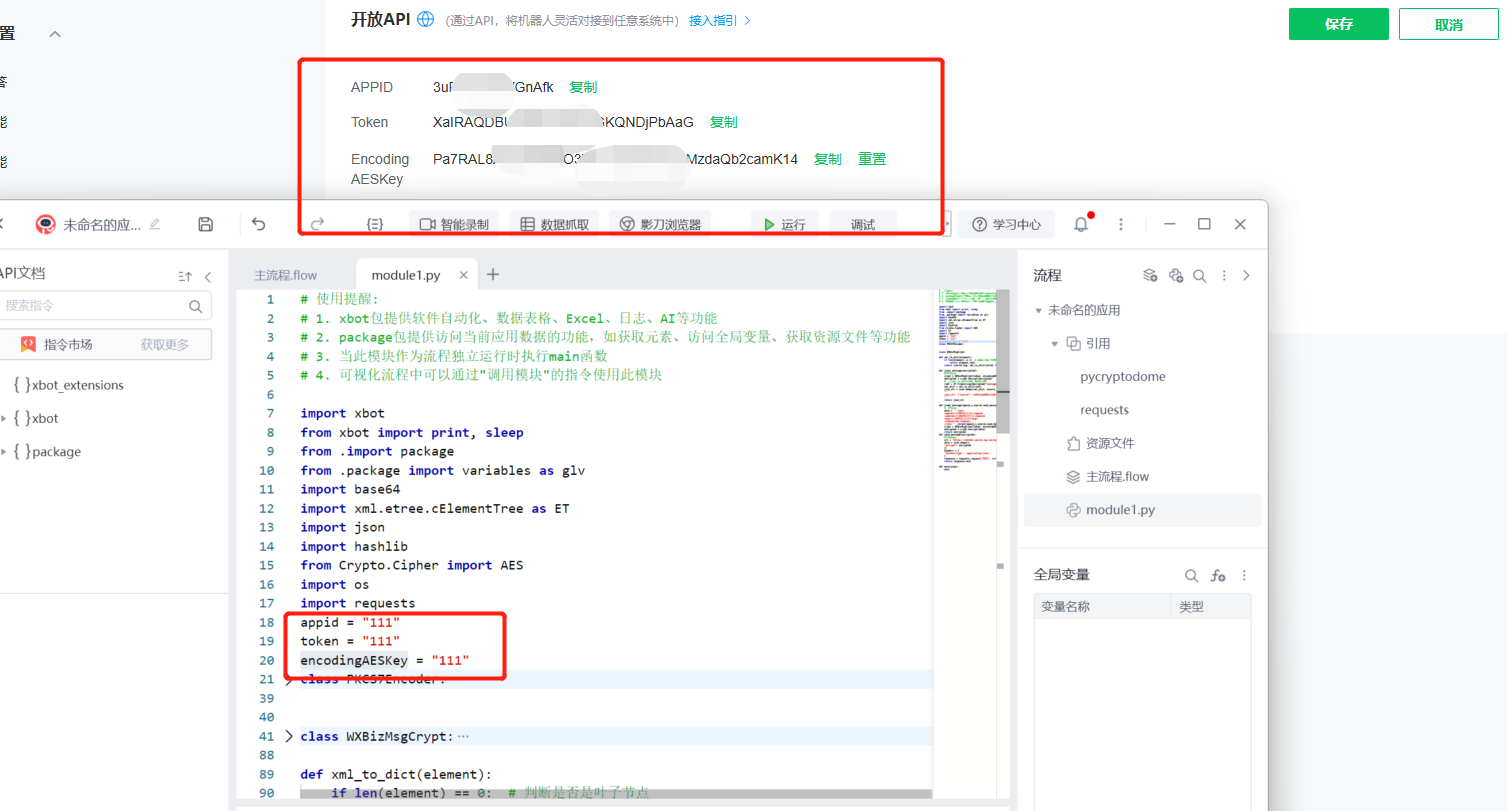Collapse the 引用 tree node
This screenshot has width=1507, height=811.
click(x=1054, y=344)
